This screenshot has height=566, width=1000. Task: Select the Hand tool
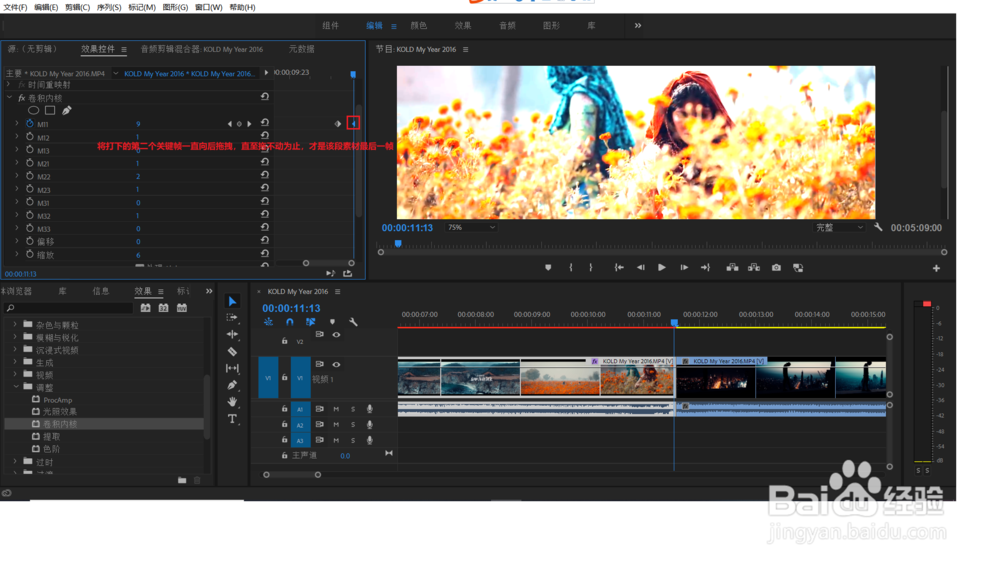[x=232, y=401]
